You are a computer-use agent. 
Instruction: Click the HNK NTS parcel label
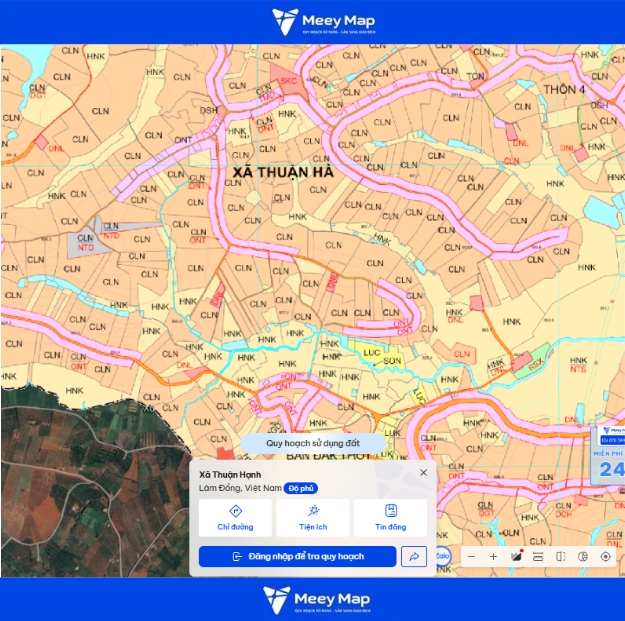pyautogui.click(x=578, y=365)
